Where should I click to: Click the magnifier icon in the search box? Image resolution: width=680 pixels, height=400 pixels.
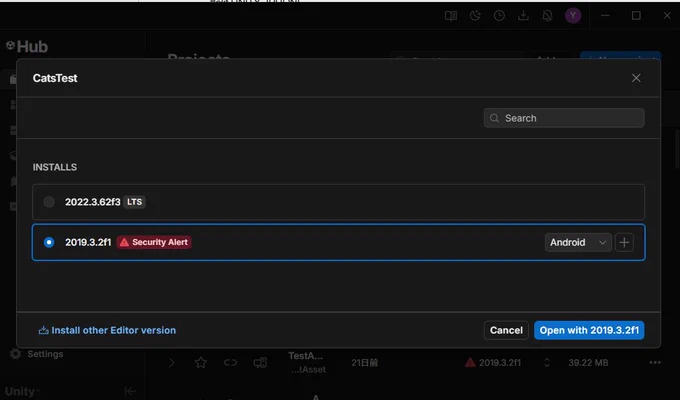(494, 118)
